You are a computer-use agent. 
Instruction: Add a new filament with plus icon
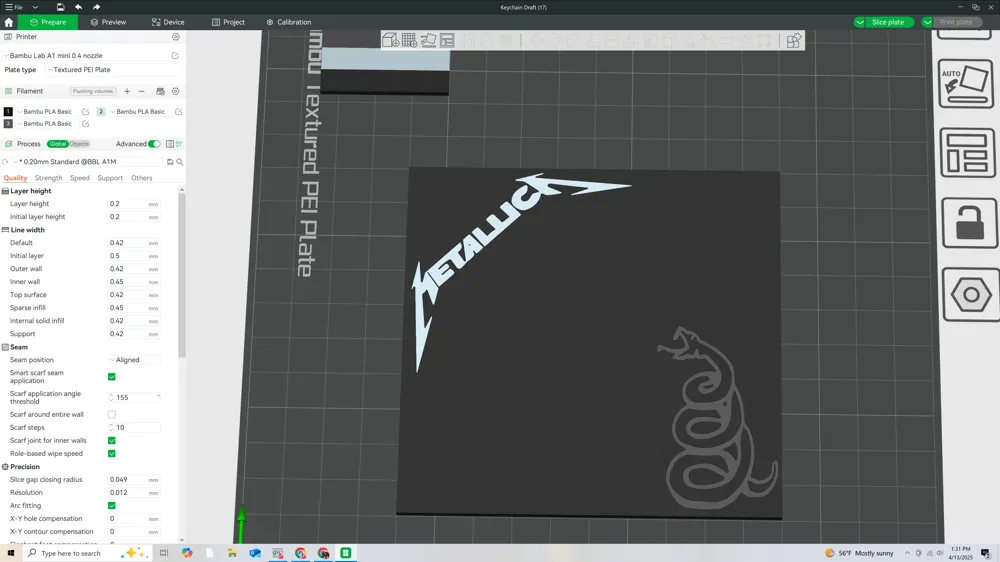coord(127,91)
